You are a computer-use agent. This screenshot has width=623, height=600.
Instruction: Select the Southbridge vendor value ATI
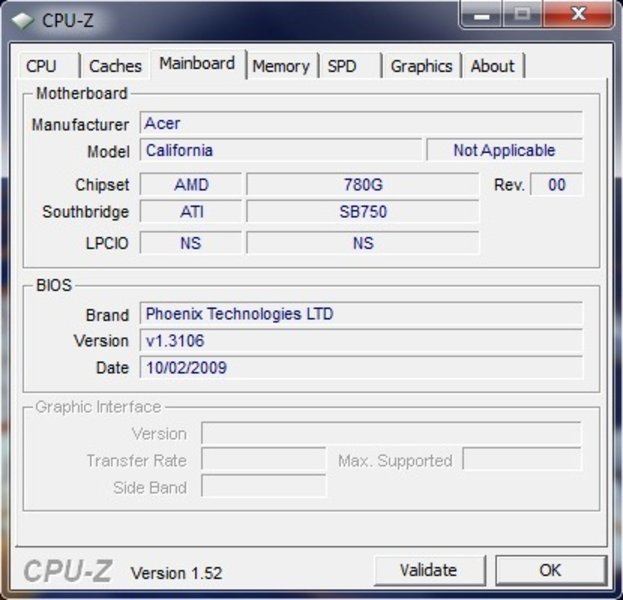coord(191,211)
